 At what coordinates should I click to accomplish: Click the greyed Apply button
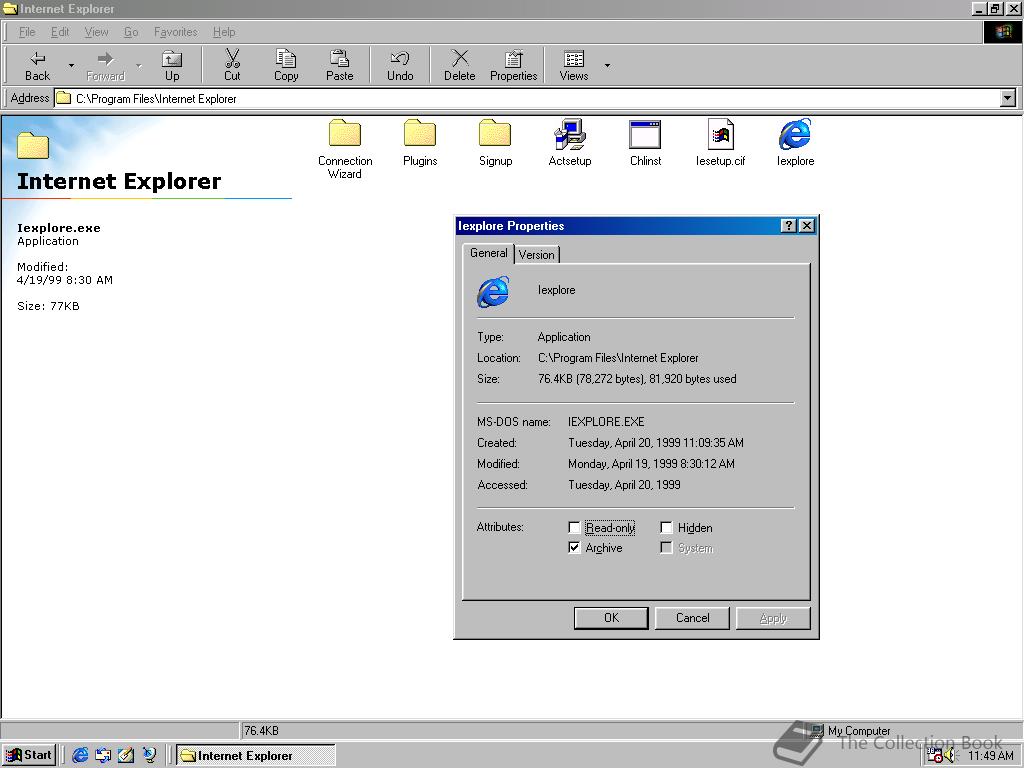(x=773, y=618)
